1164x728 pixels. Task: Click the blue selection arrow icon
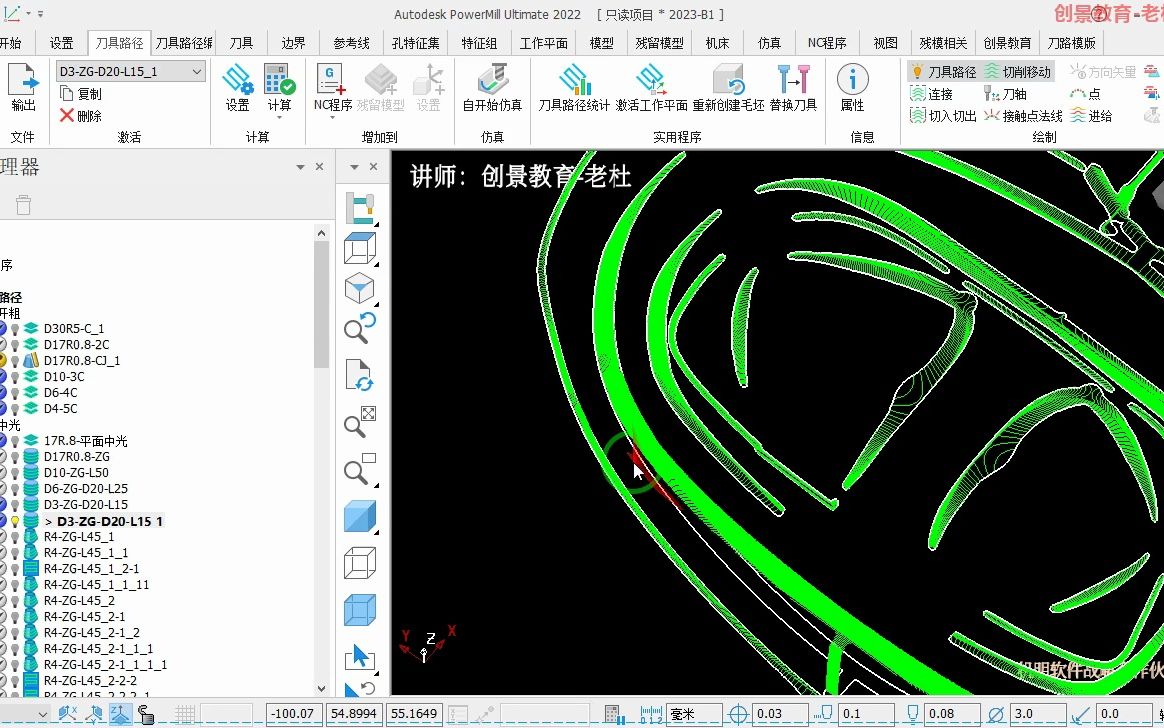coord(360,658)
